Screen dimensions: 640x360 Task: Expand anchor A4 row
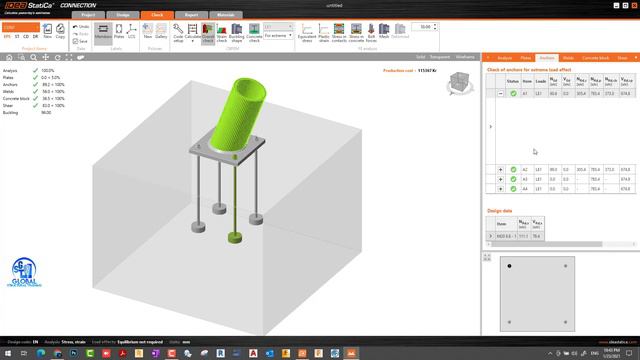(x=500, y=189)
